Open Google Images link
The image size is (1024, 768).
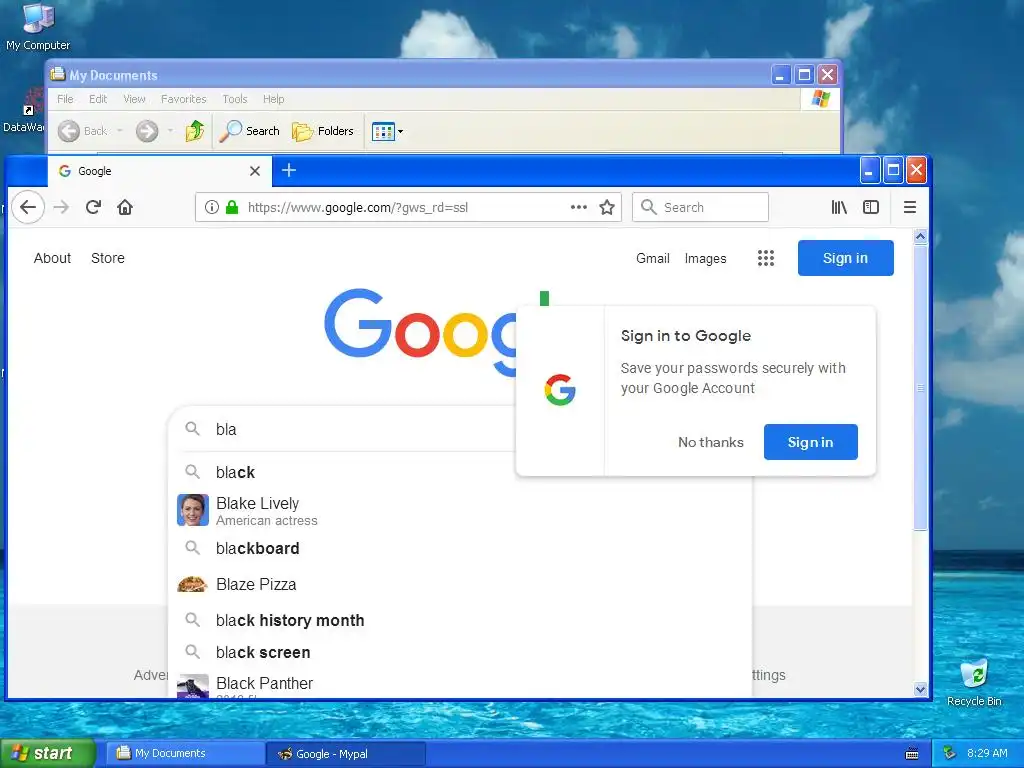coord(705,258)
